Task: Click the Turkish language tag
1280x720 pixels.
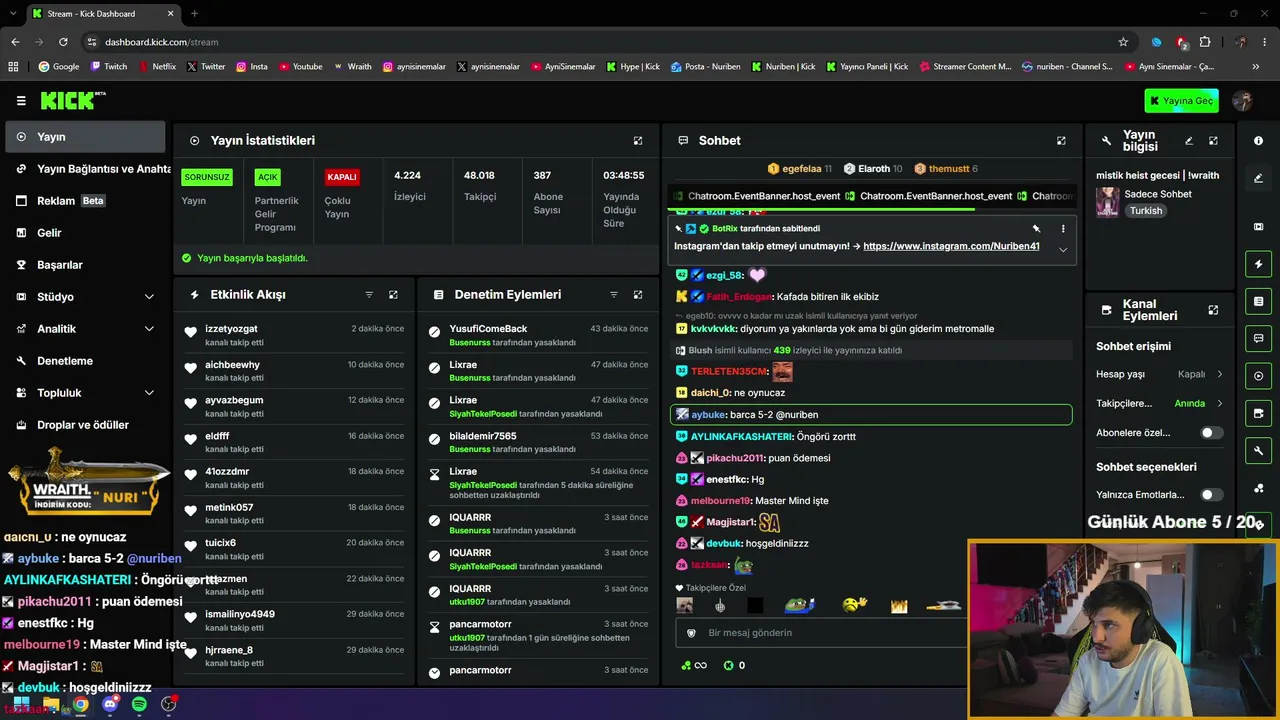Action: click(x=1146, y=211)
